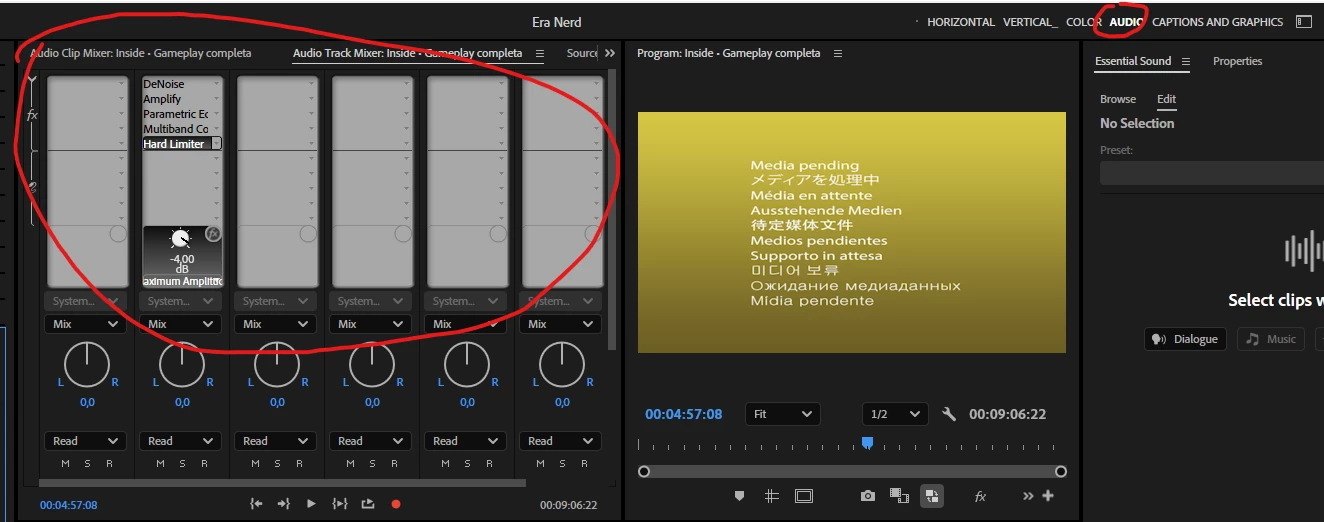Click blue Program monitor timecode 00:04:57:08
The height and width of the screenshot is (522, 1324).
coord(683,414)
